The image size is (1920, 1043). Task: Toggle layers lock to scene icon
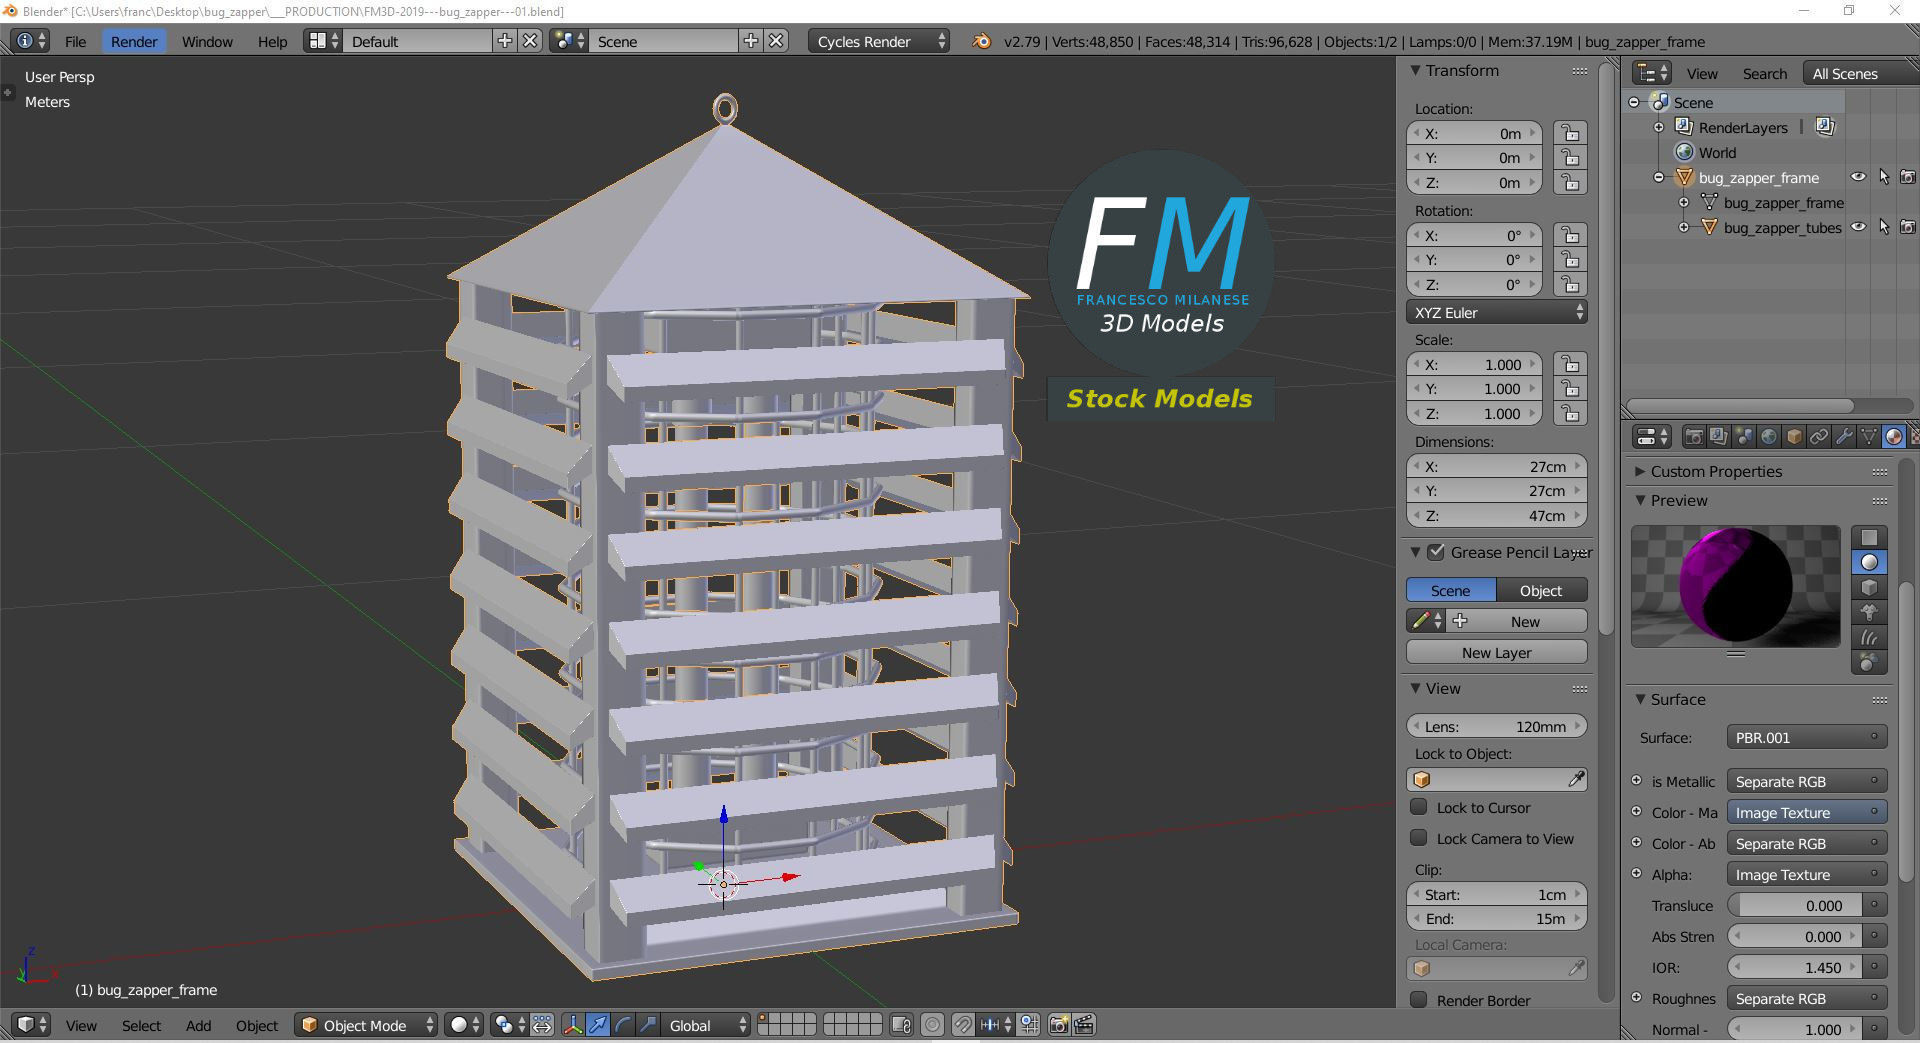[901, 1025]
